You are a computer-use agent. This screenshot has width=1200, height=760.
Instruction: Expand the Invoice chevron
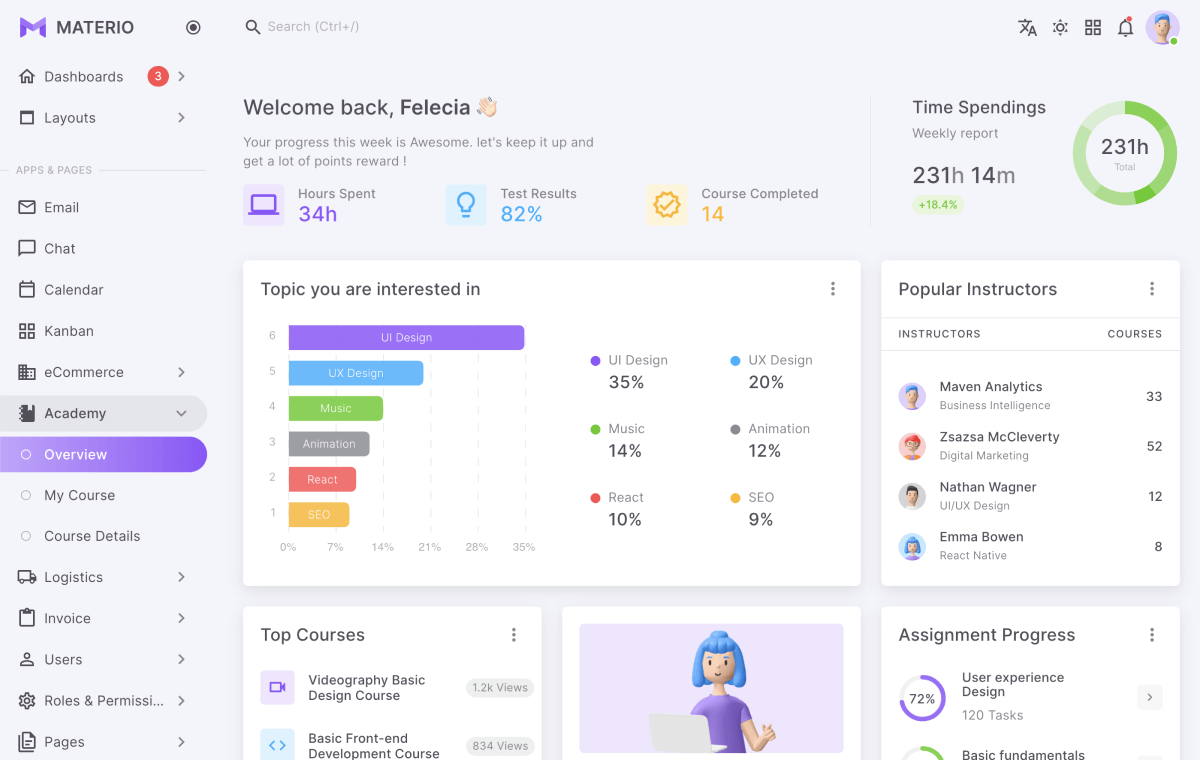click(x=181, y=618)
